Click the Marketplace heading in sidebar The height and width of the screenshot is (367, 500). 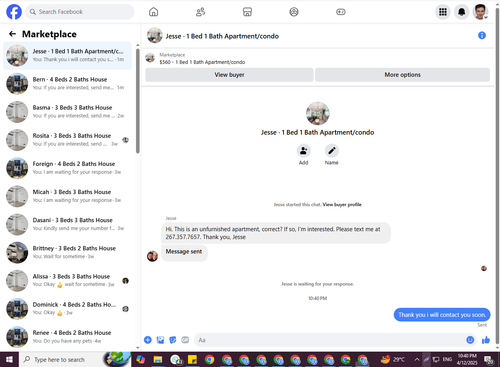(49, 34)
